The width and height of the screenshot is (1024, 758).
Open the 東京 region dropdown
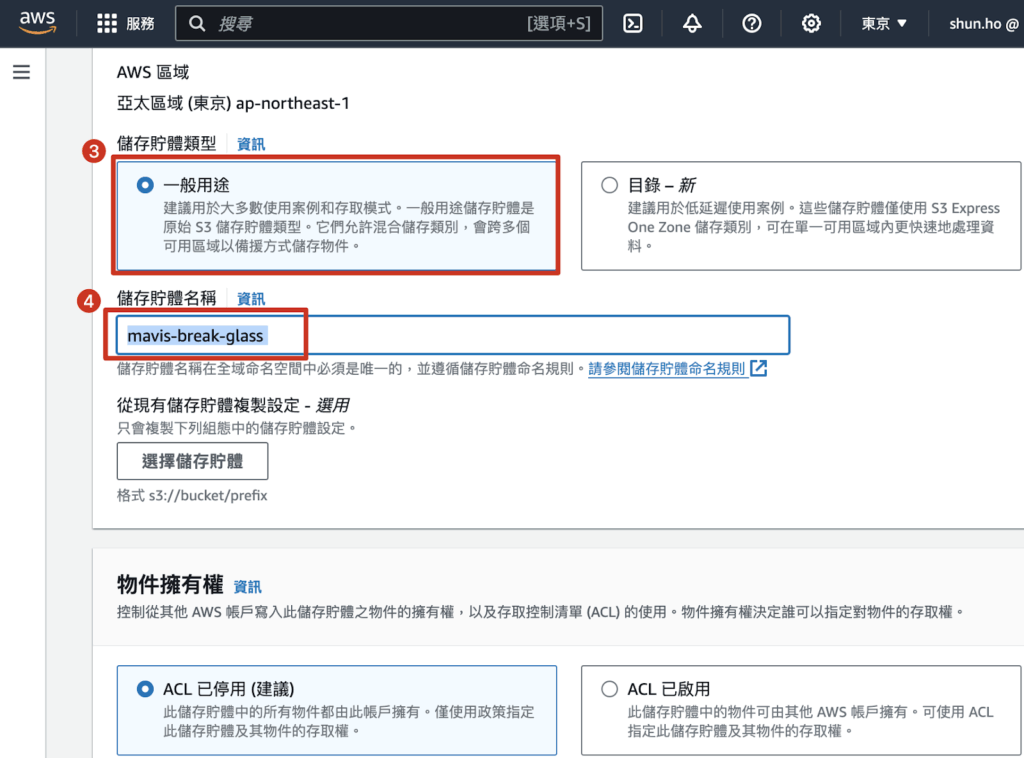pos(884,24)
